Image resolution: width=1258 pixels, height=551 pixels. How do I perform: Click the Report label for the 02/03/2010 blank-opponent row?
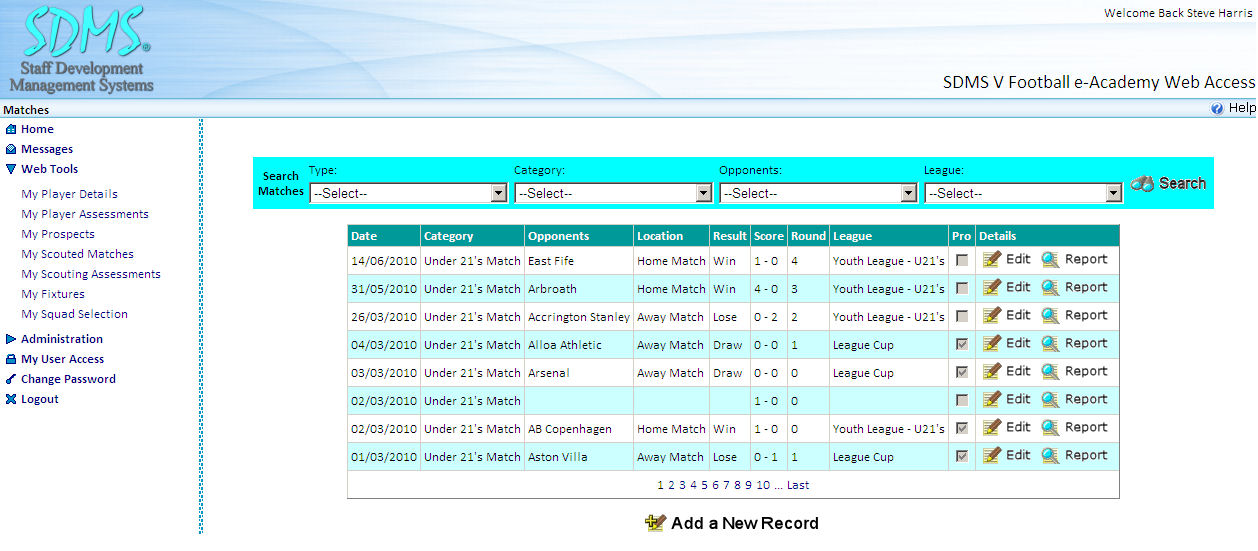[x=1086, y=399]
